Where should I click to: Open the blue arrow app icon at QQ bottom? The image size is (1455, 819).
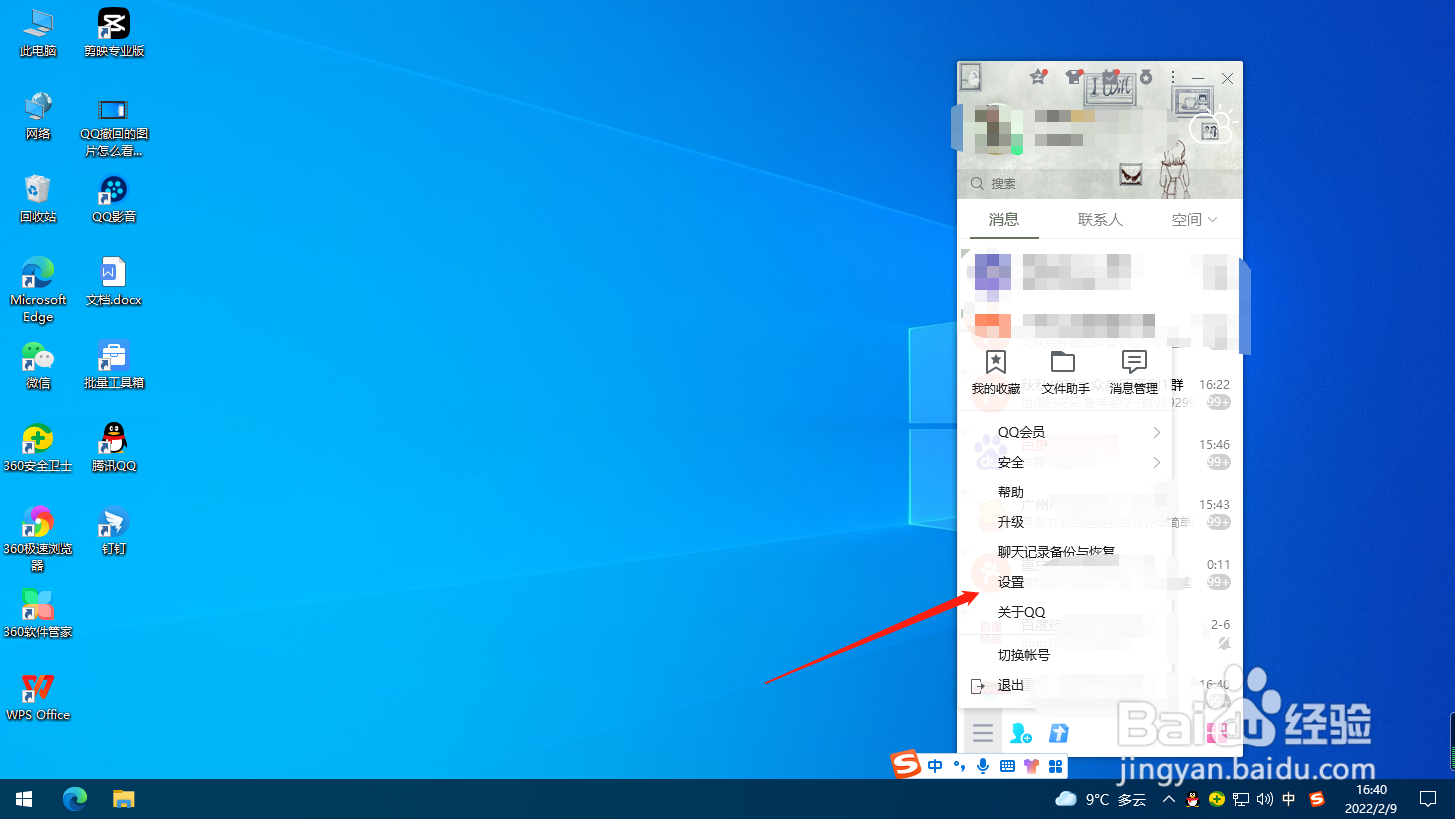click(1059, 734)
